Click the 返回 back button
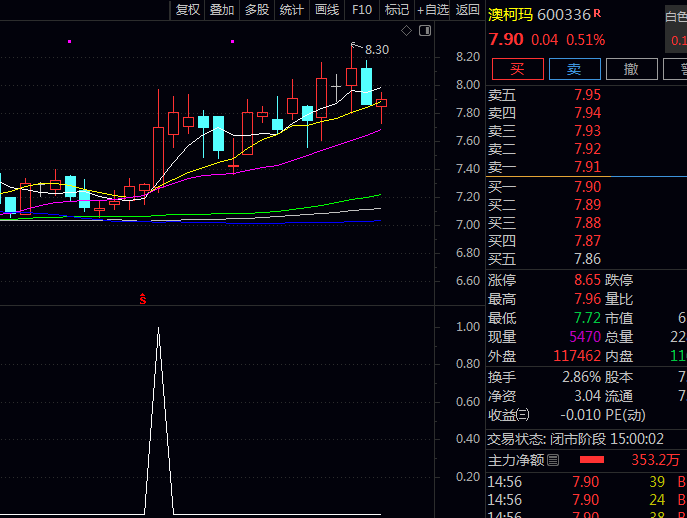This screenshot has height=518, width=687. coord(467,10)
